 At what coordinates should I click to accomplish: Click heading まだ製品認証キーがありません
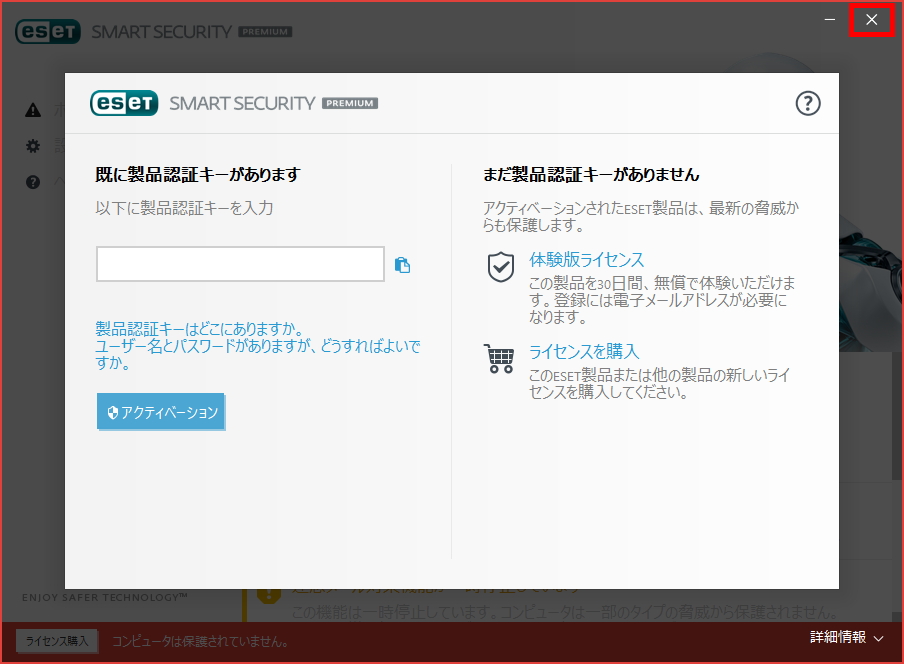tap(591, 175)
